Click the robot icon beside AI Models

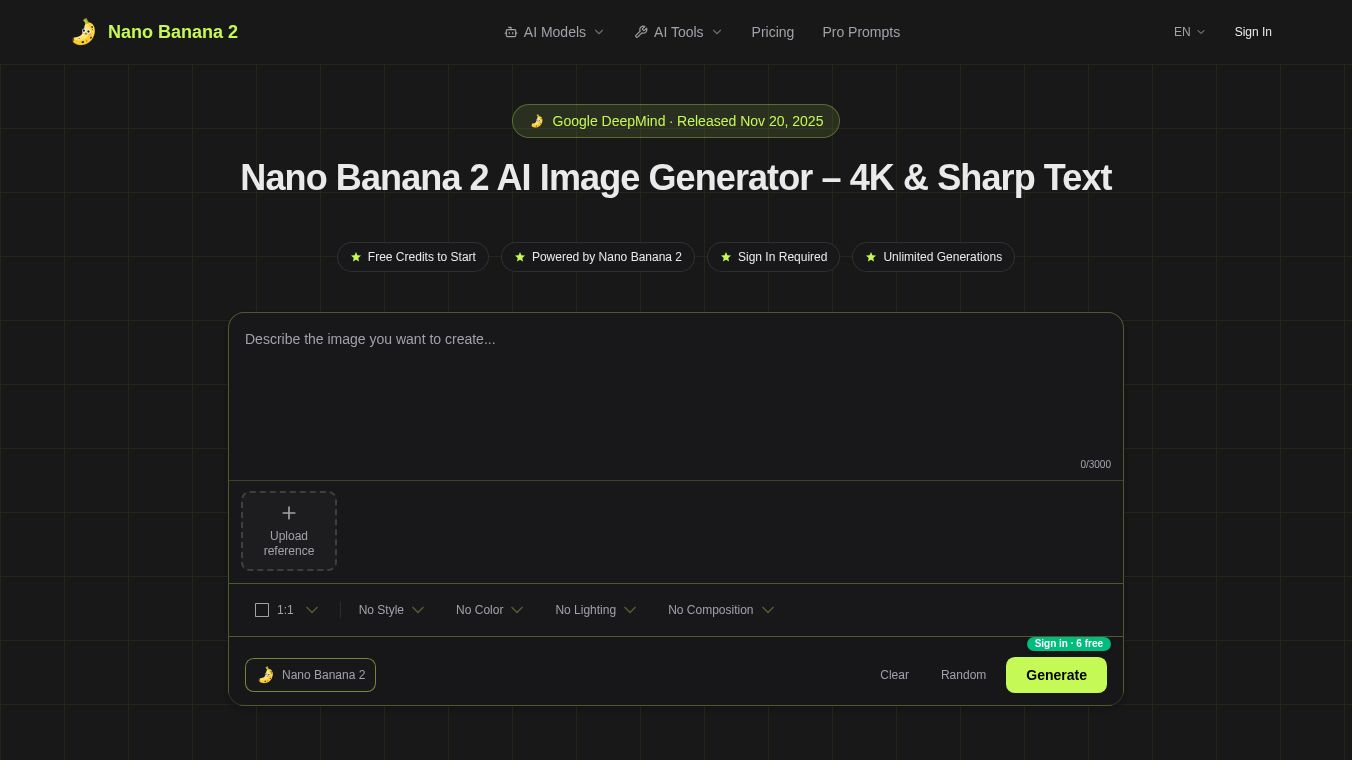(x=511, y=32)
